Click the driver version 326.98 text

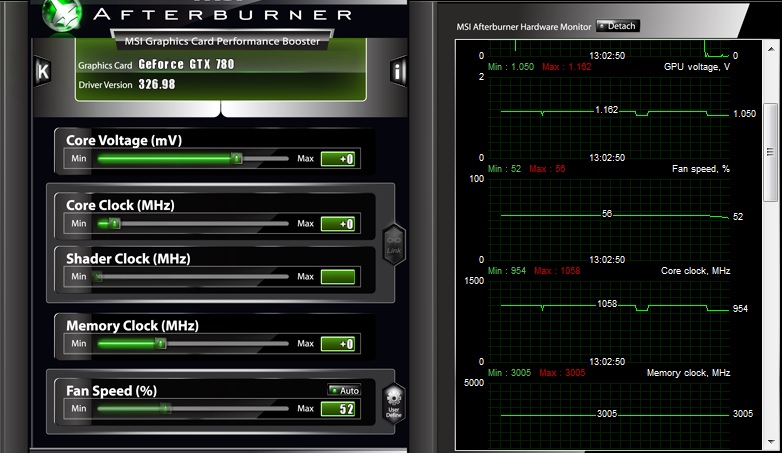click(x=157, y=84)
